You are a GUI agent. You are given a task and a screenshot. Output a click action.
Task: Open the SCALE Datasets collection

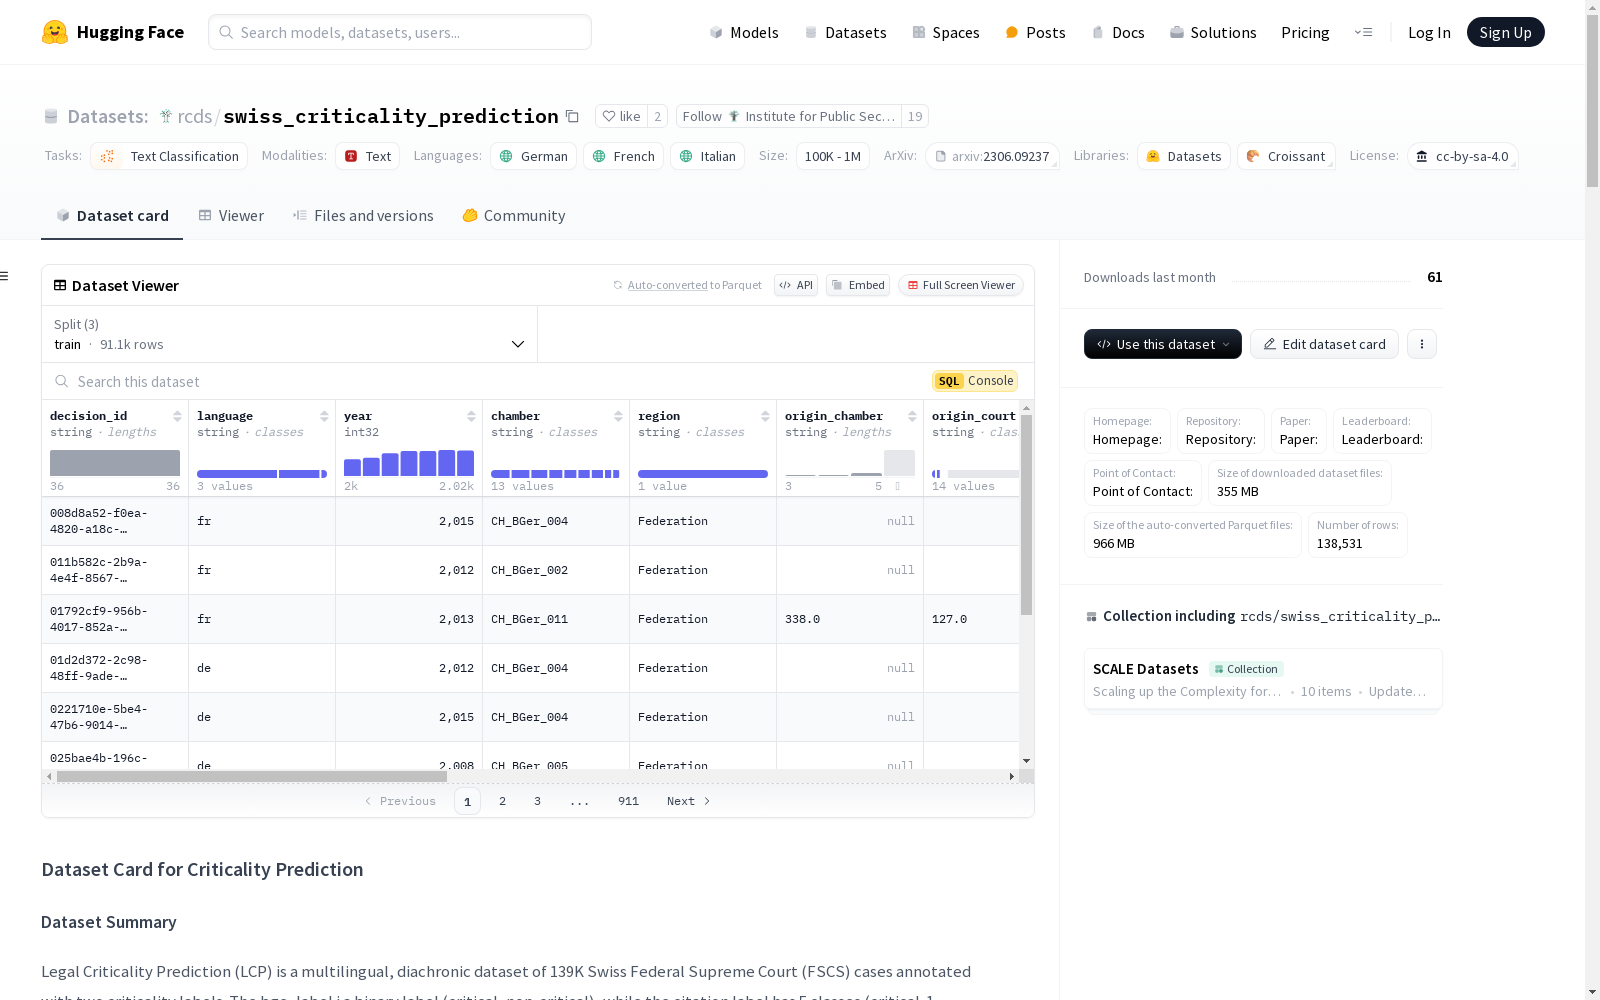pos(1263,679)
